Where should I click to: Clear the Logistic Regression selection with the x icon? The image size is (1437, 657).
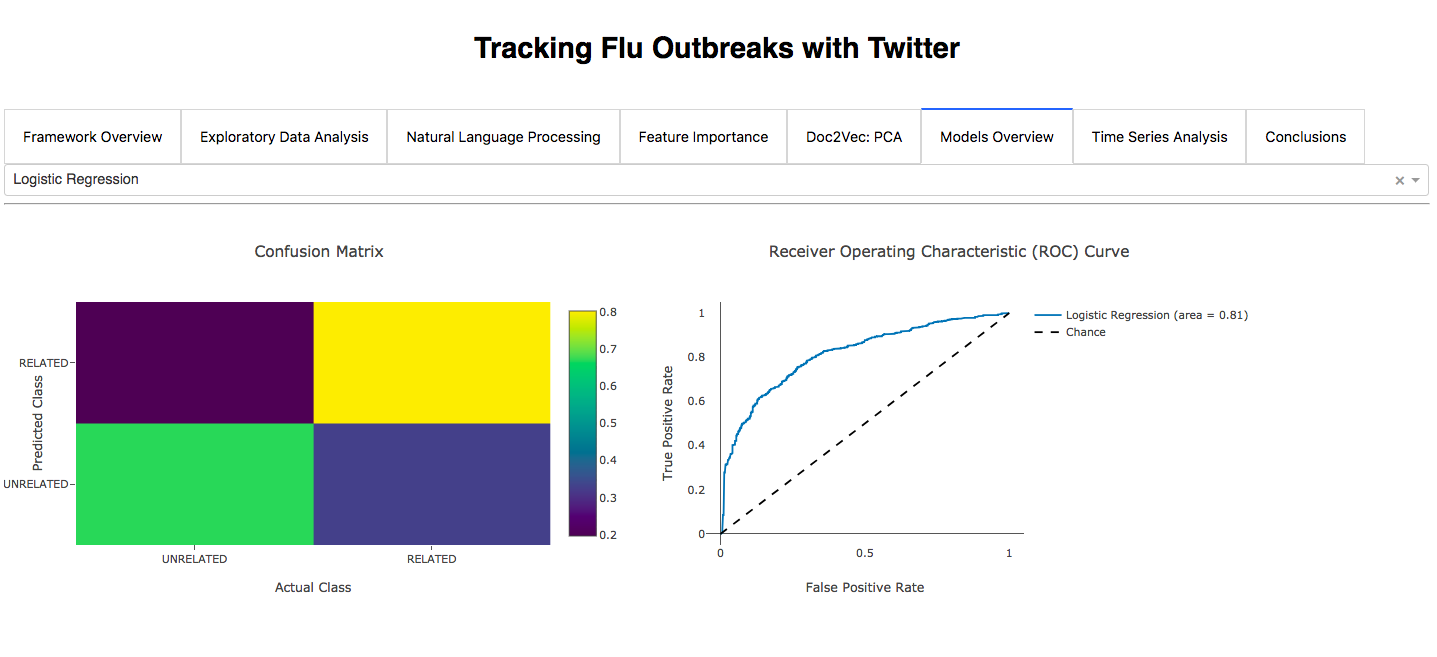coord(1400,180)
